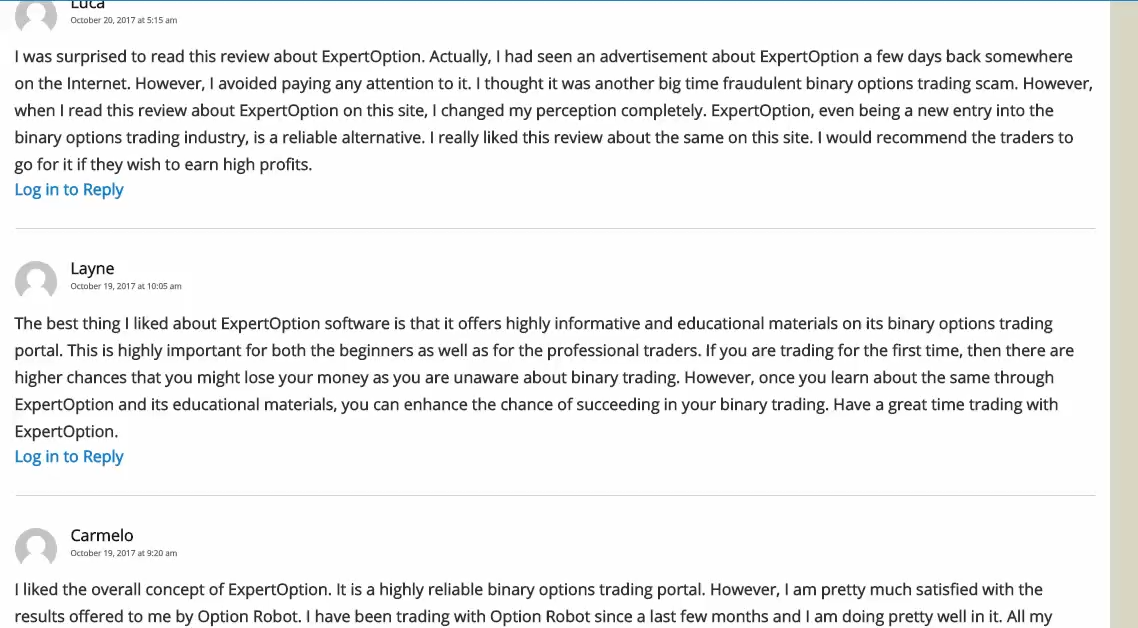Image resolution: width=1138 pixels, height=628 pixels.
Task: Click Layne's gray profile avatar
Action: 36,280
